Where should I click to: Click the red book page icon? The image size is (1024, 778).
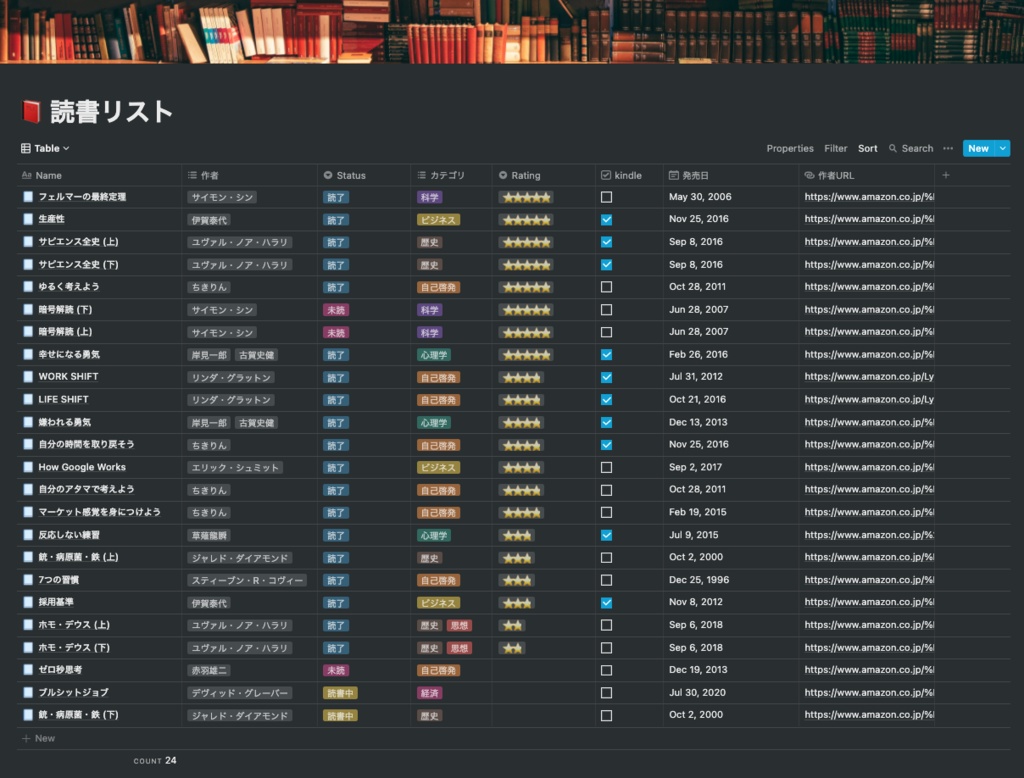31,112
